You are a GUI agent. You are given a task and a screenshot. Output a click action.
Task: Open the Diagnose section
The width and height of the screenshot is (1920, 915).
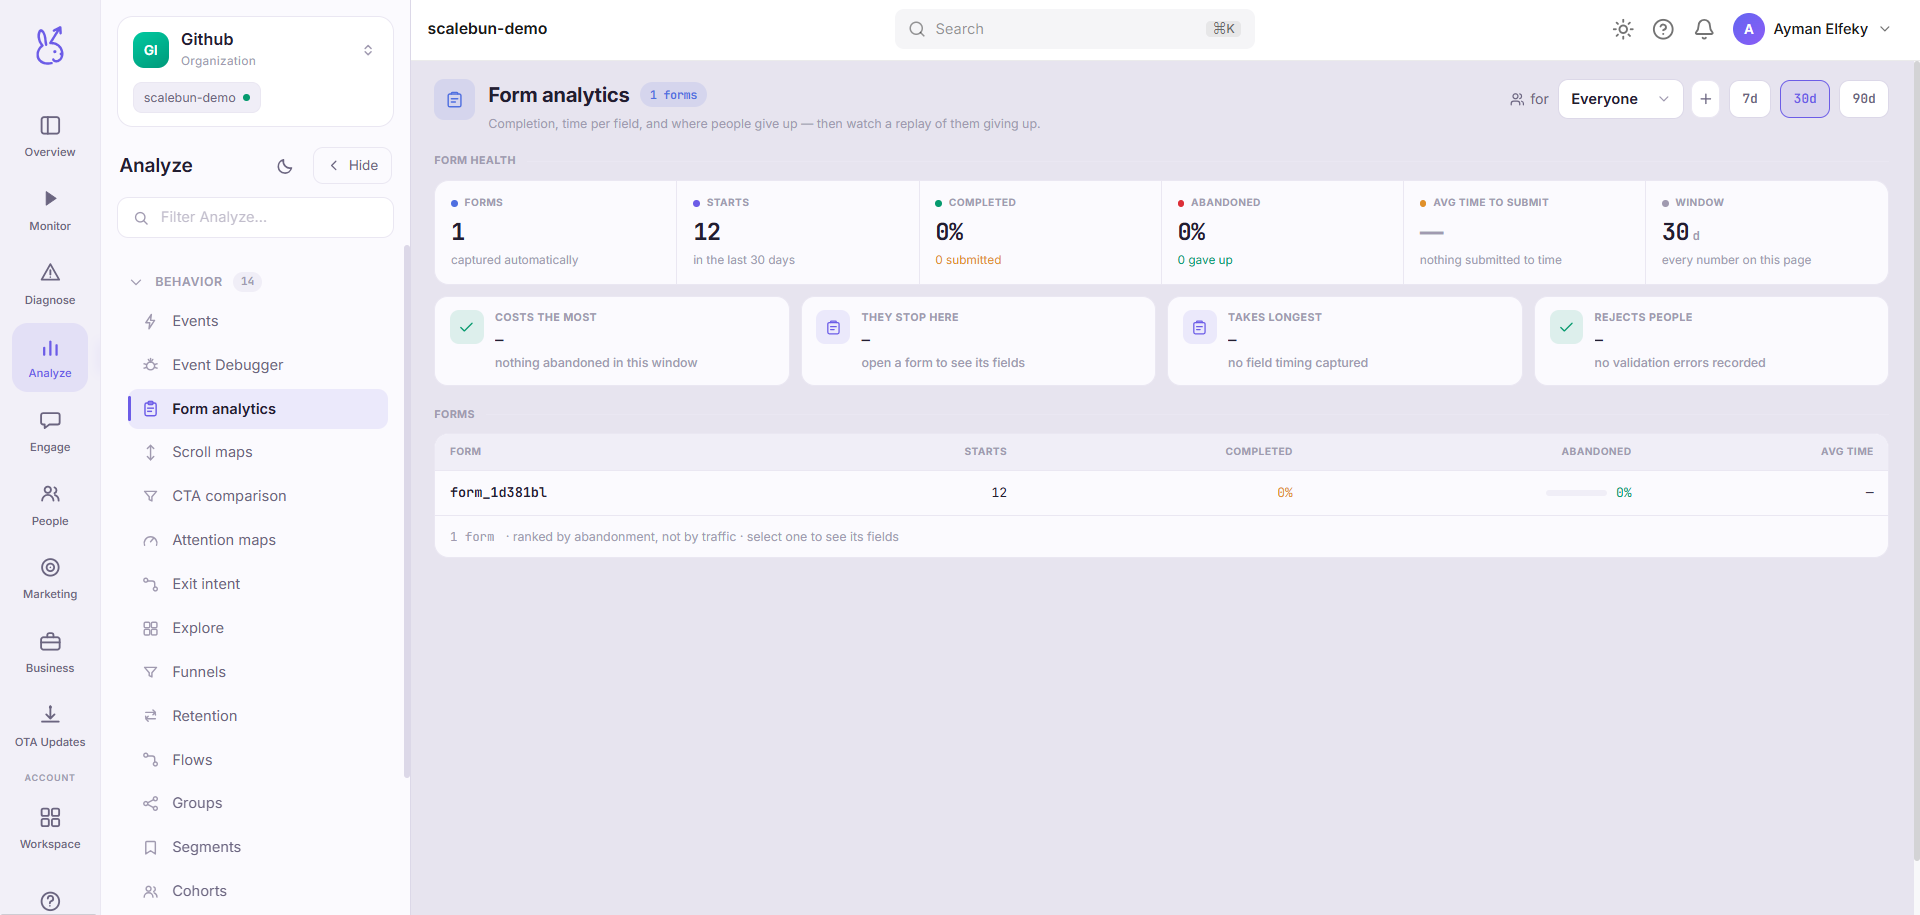tap(50, 284)
